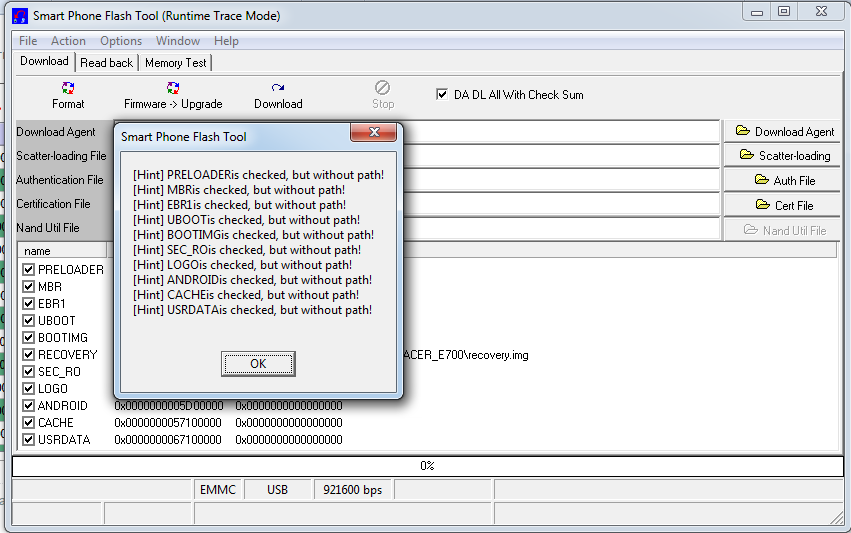Open the File menu
The height and width of the screenshot is (533, 851).
28,41
